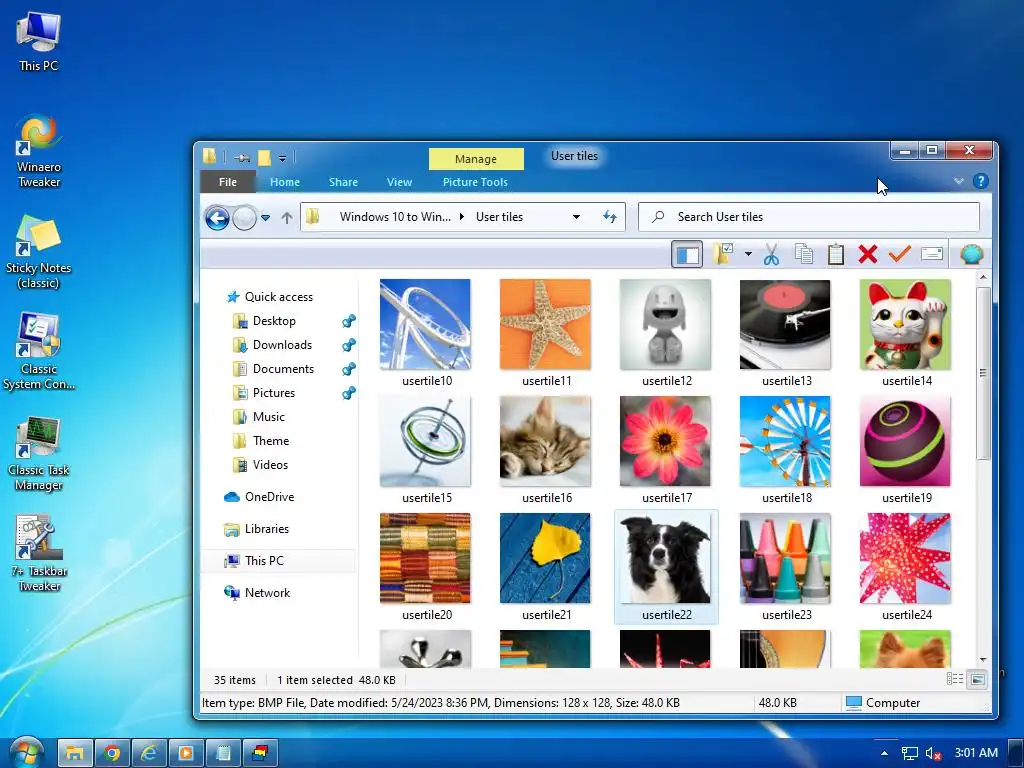Click the Manage contextual tab
The height and width of the screenshot is (768, 1024).
476,159
